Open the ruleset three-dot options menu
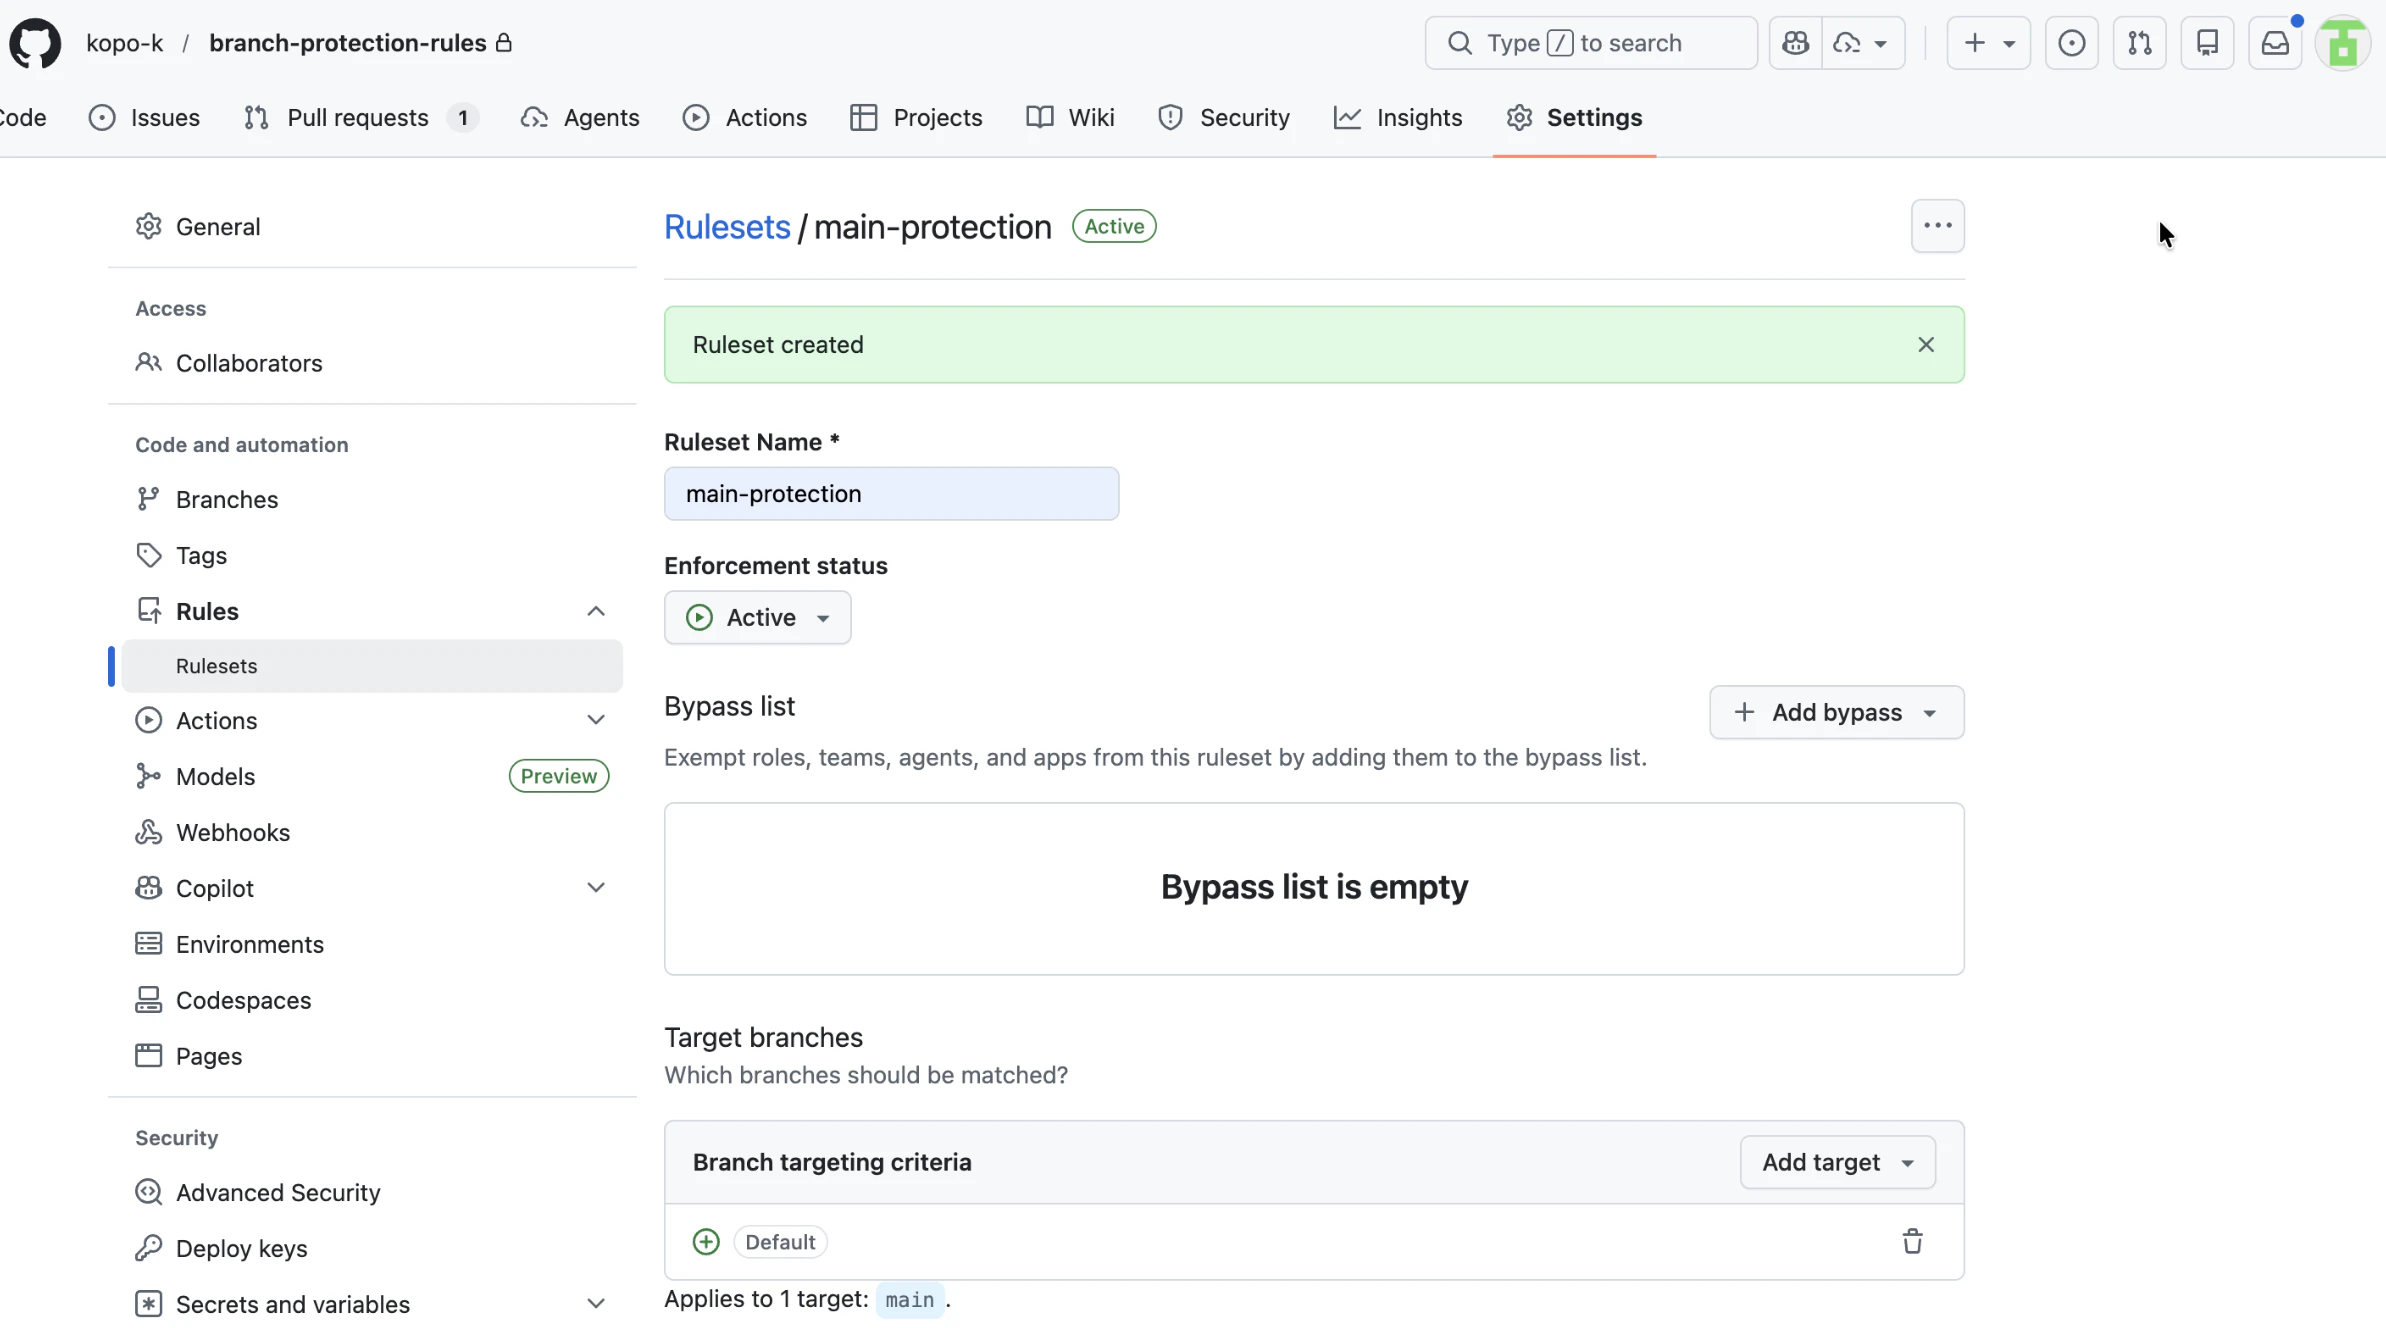This screenshot has height=1328, width=2386. click(x=1937, y=226)
